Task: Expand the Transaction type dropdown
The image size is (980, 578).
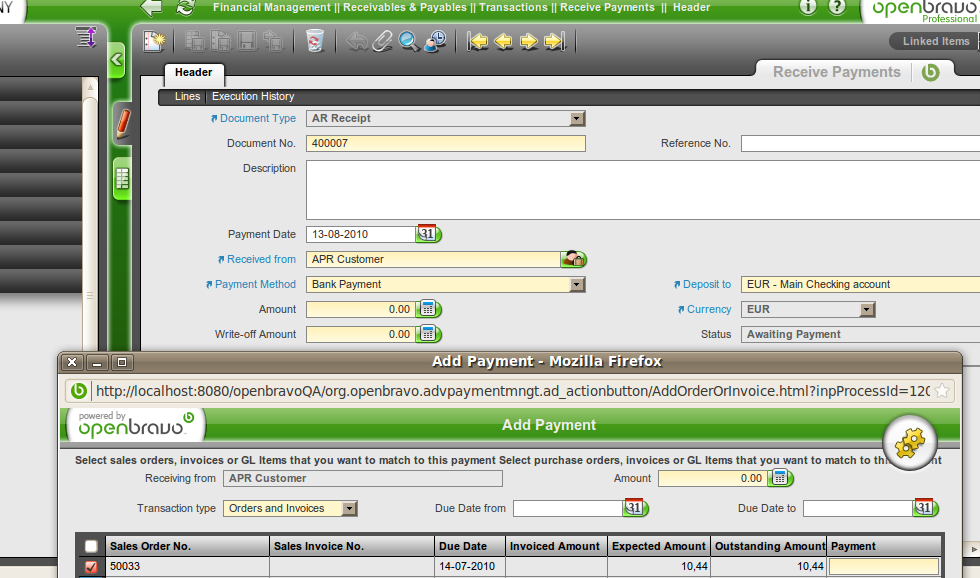Action: (348, 508)
